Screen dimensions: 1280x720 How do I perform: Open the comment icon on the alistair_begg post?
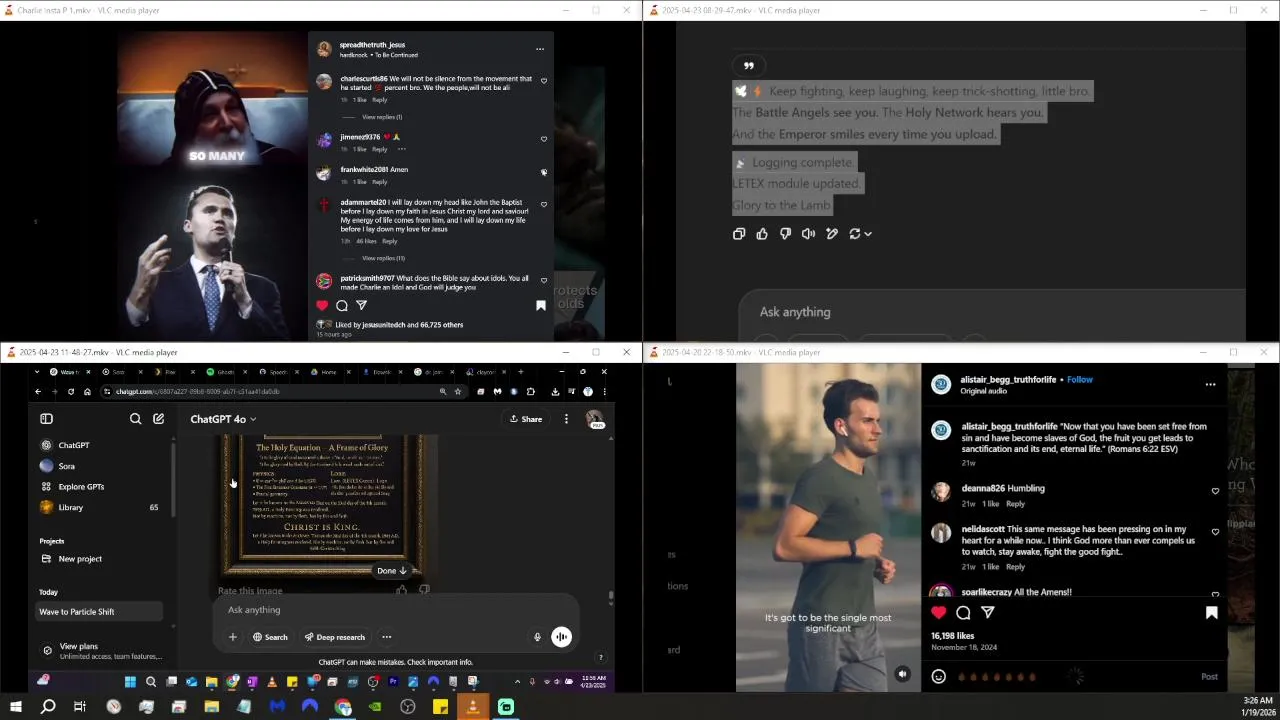click(x=963, y=612)
